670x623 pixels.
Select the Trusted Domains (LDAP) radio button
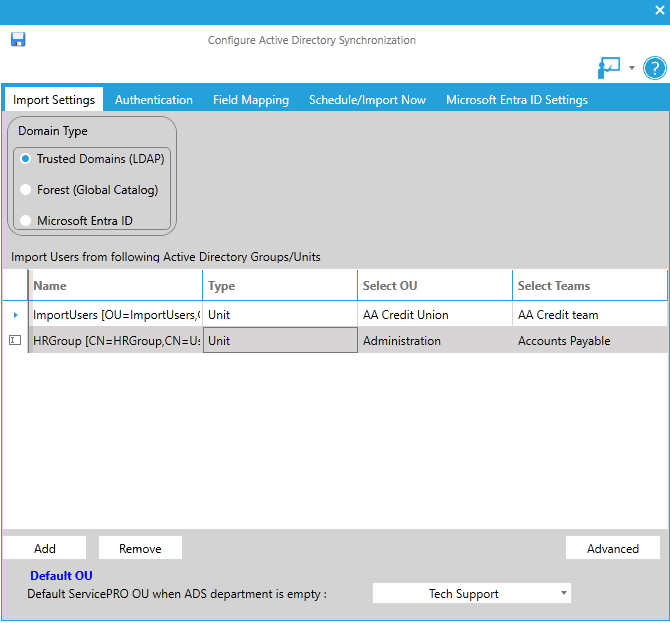(26, 159)
